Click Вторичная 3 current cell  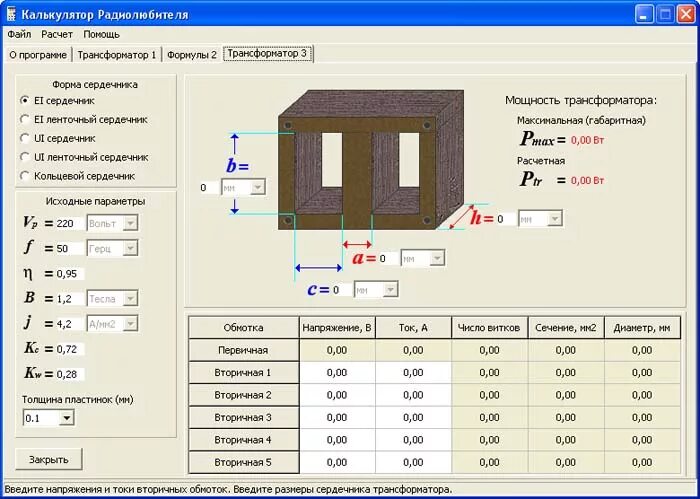coord(413,417)
